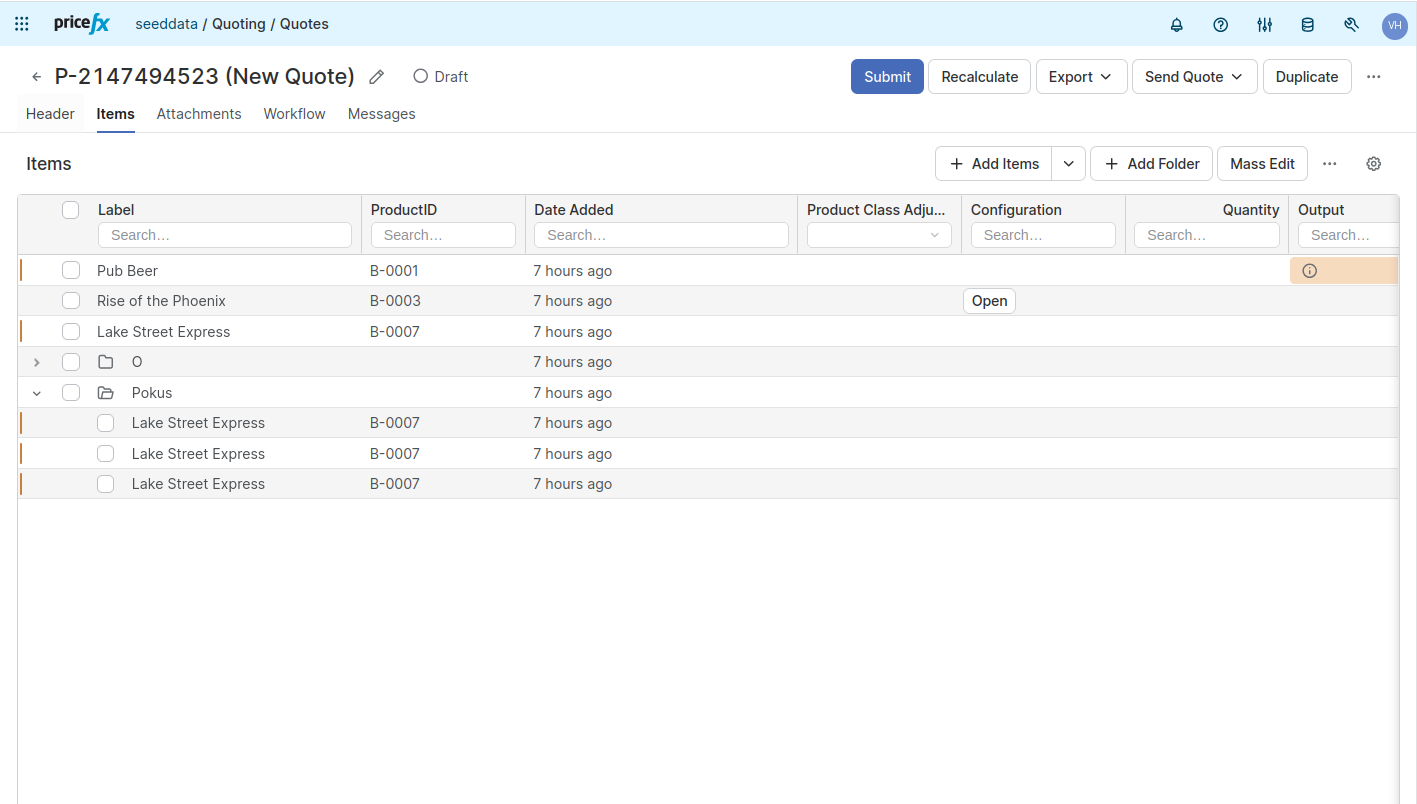Select the Rise of the Phoenix checkbox
The image size is (1417, 804).
(x=71, y=301)
